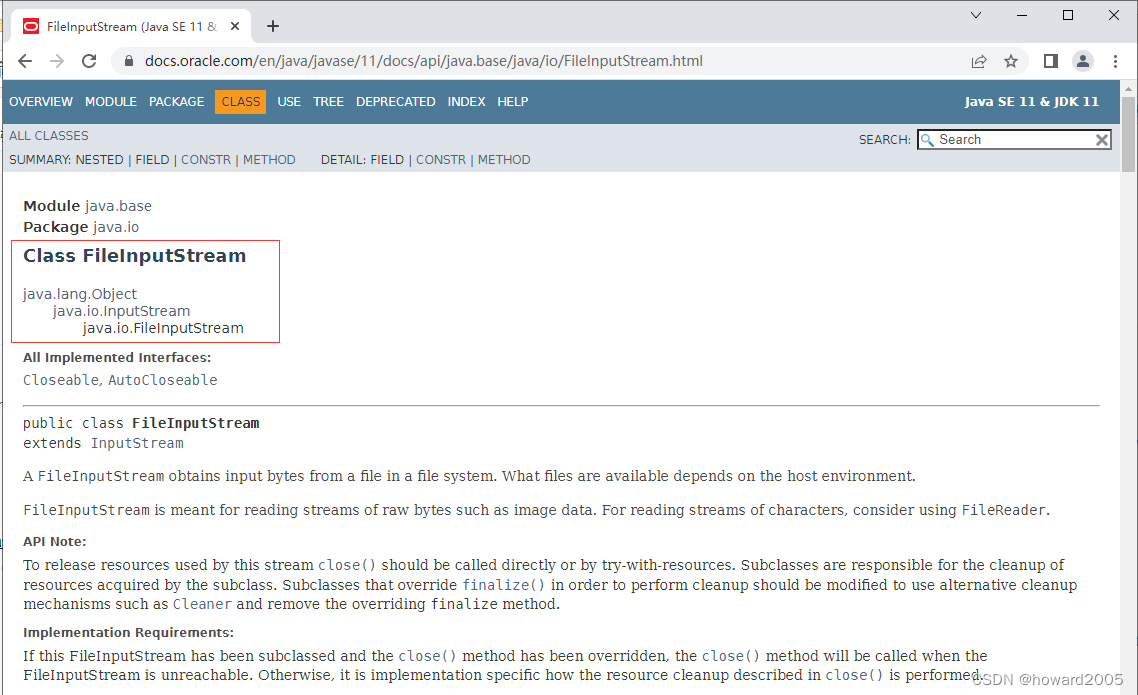Open the java.base module link
Image resolution: width=1138 pixels, height=695 pixels.
[118, 206]
